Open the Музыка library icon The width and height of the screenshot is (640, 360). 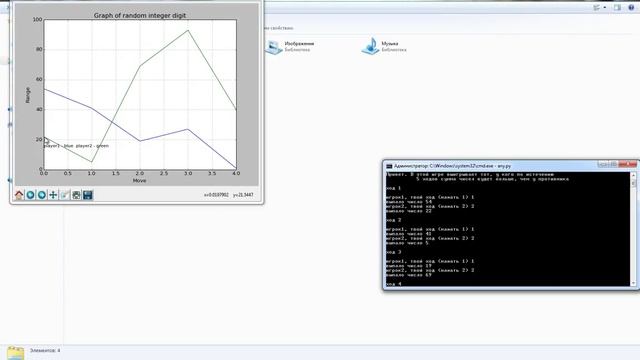coord(370,46)
